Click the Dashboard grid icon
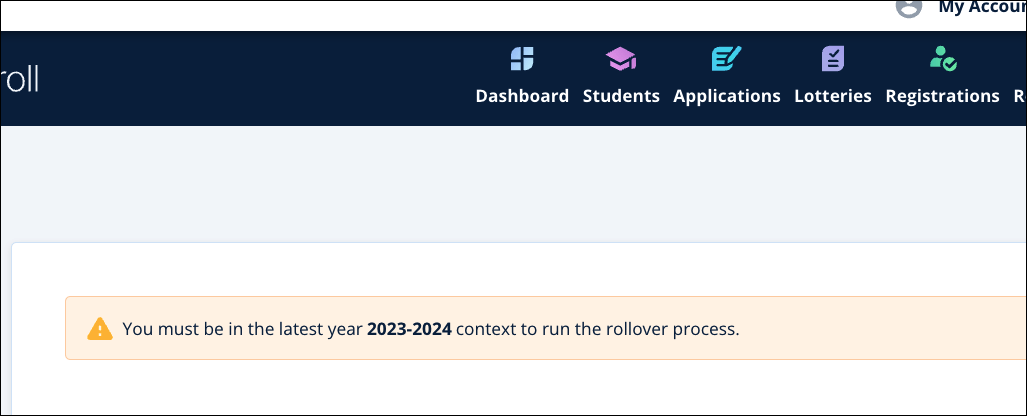 522,59
